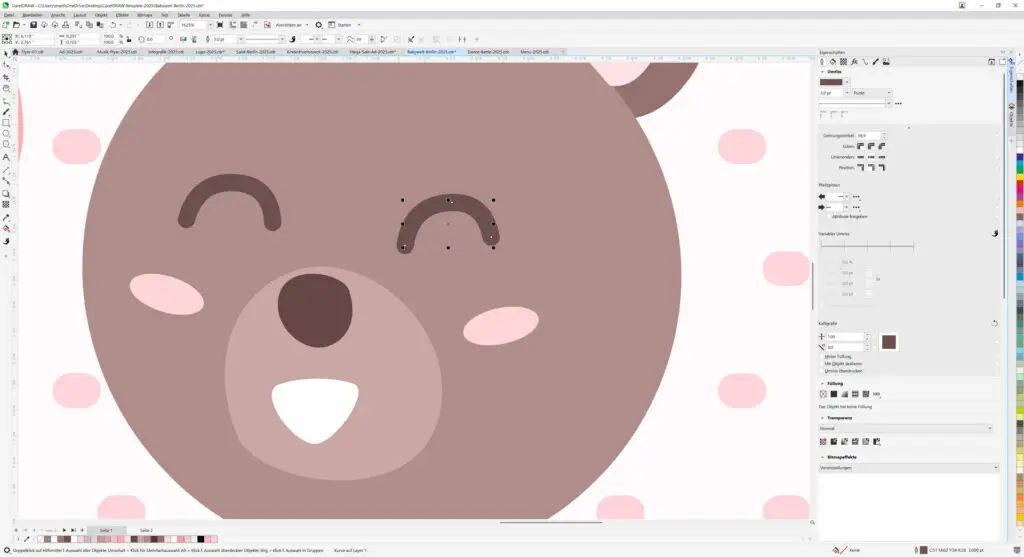The height and width of the screenshot is (557, 1024).
Task: Open the Outline tab icon in Eigenschaften
Action: point(822,62)
